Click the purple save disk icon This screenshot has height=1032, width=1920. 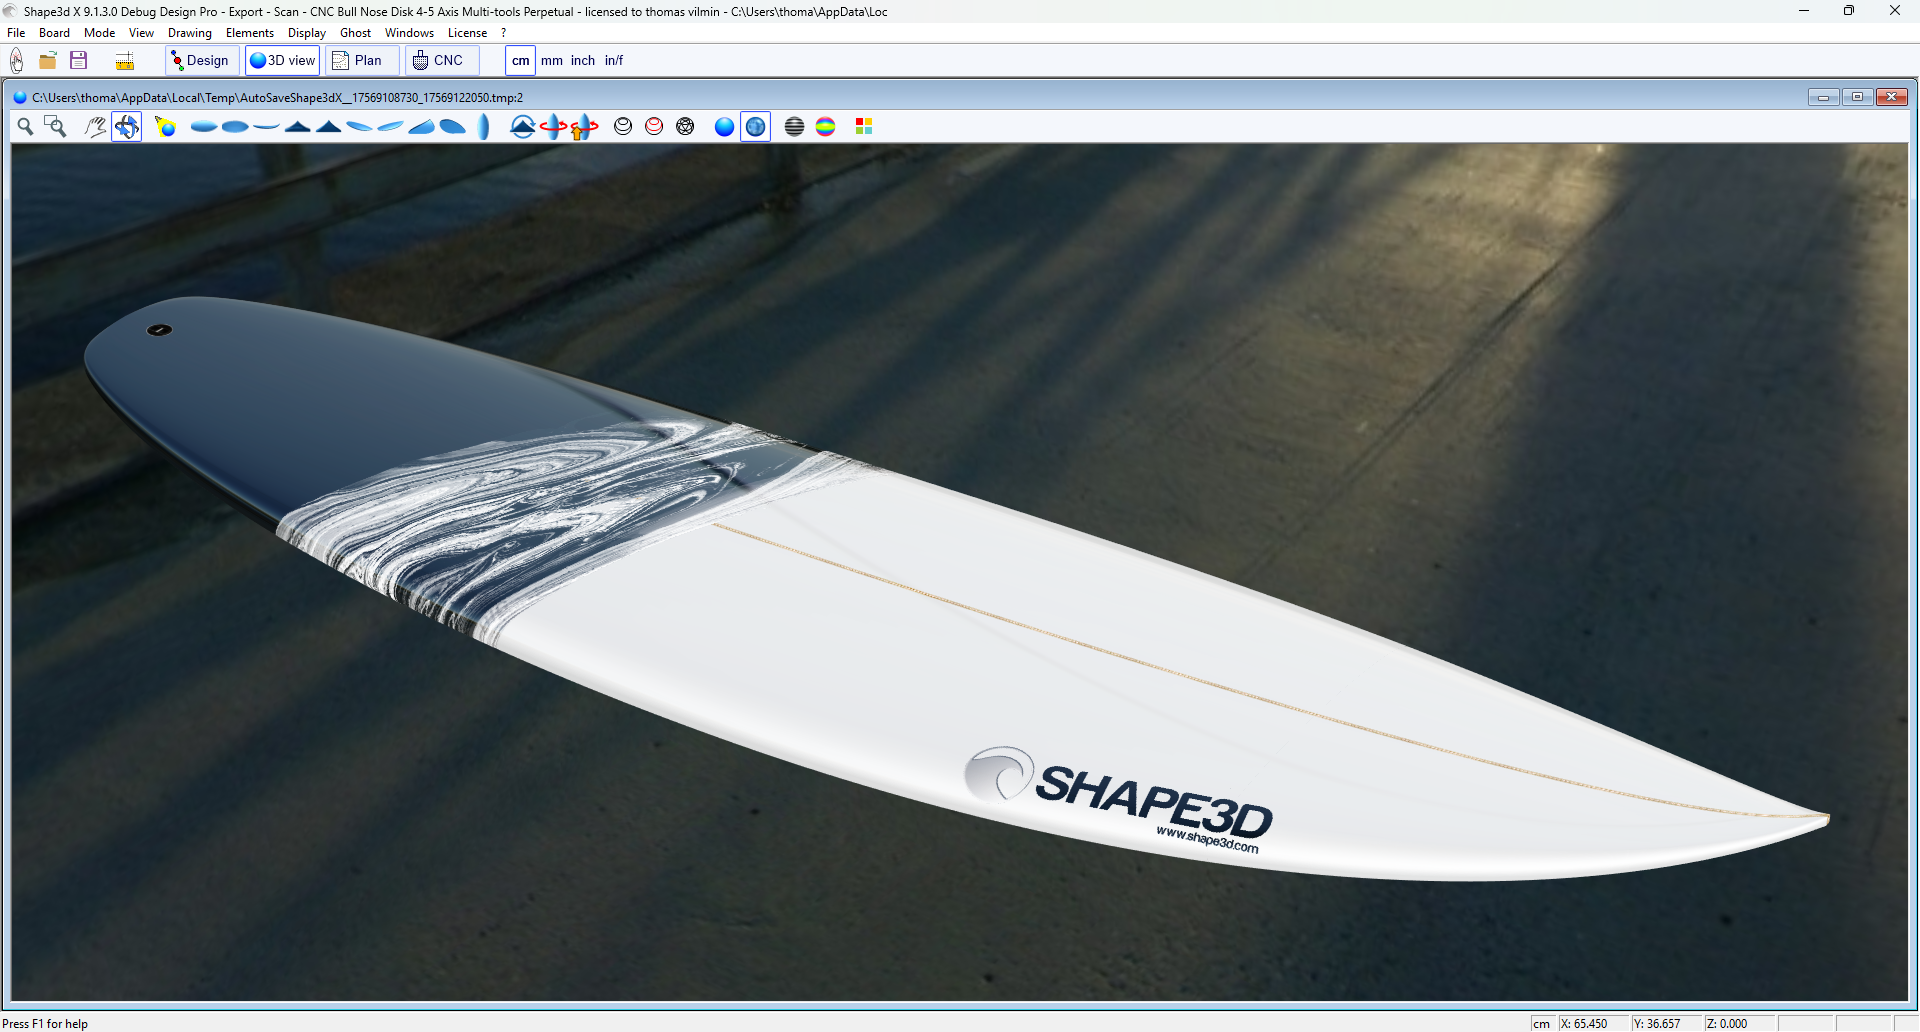point(79,61)
